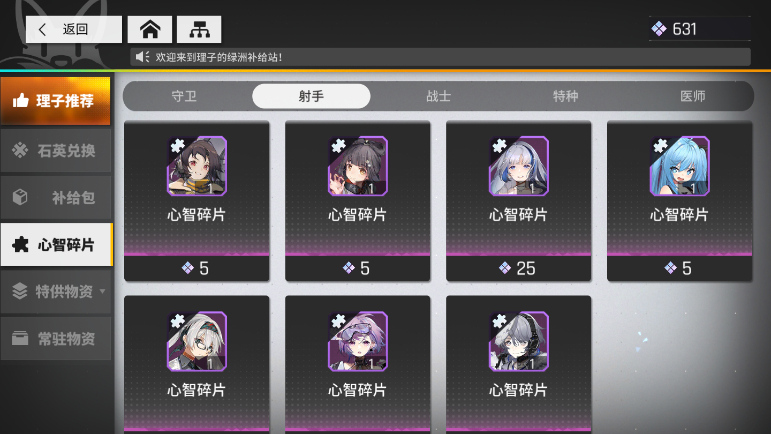Pick the purple-haired goggles character fragment

pos(357,341)
